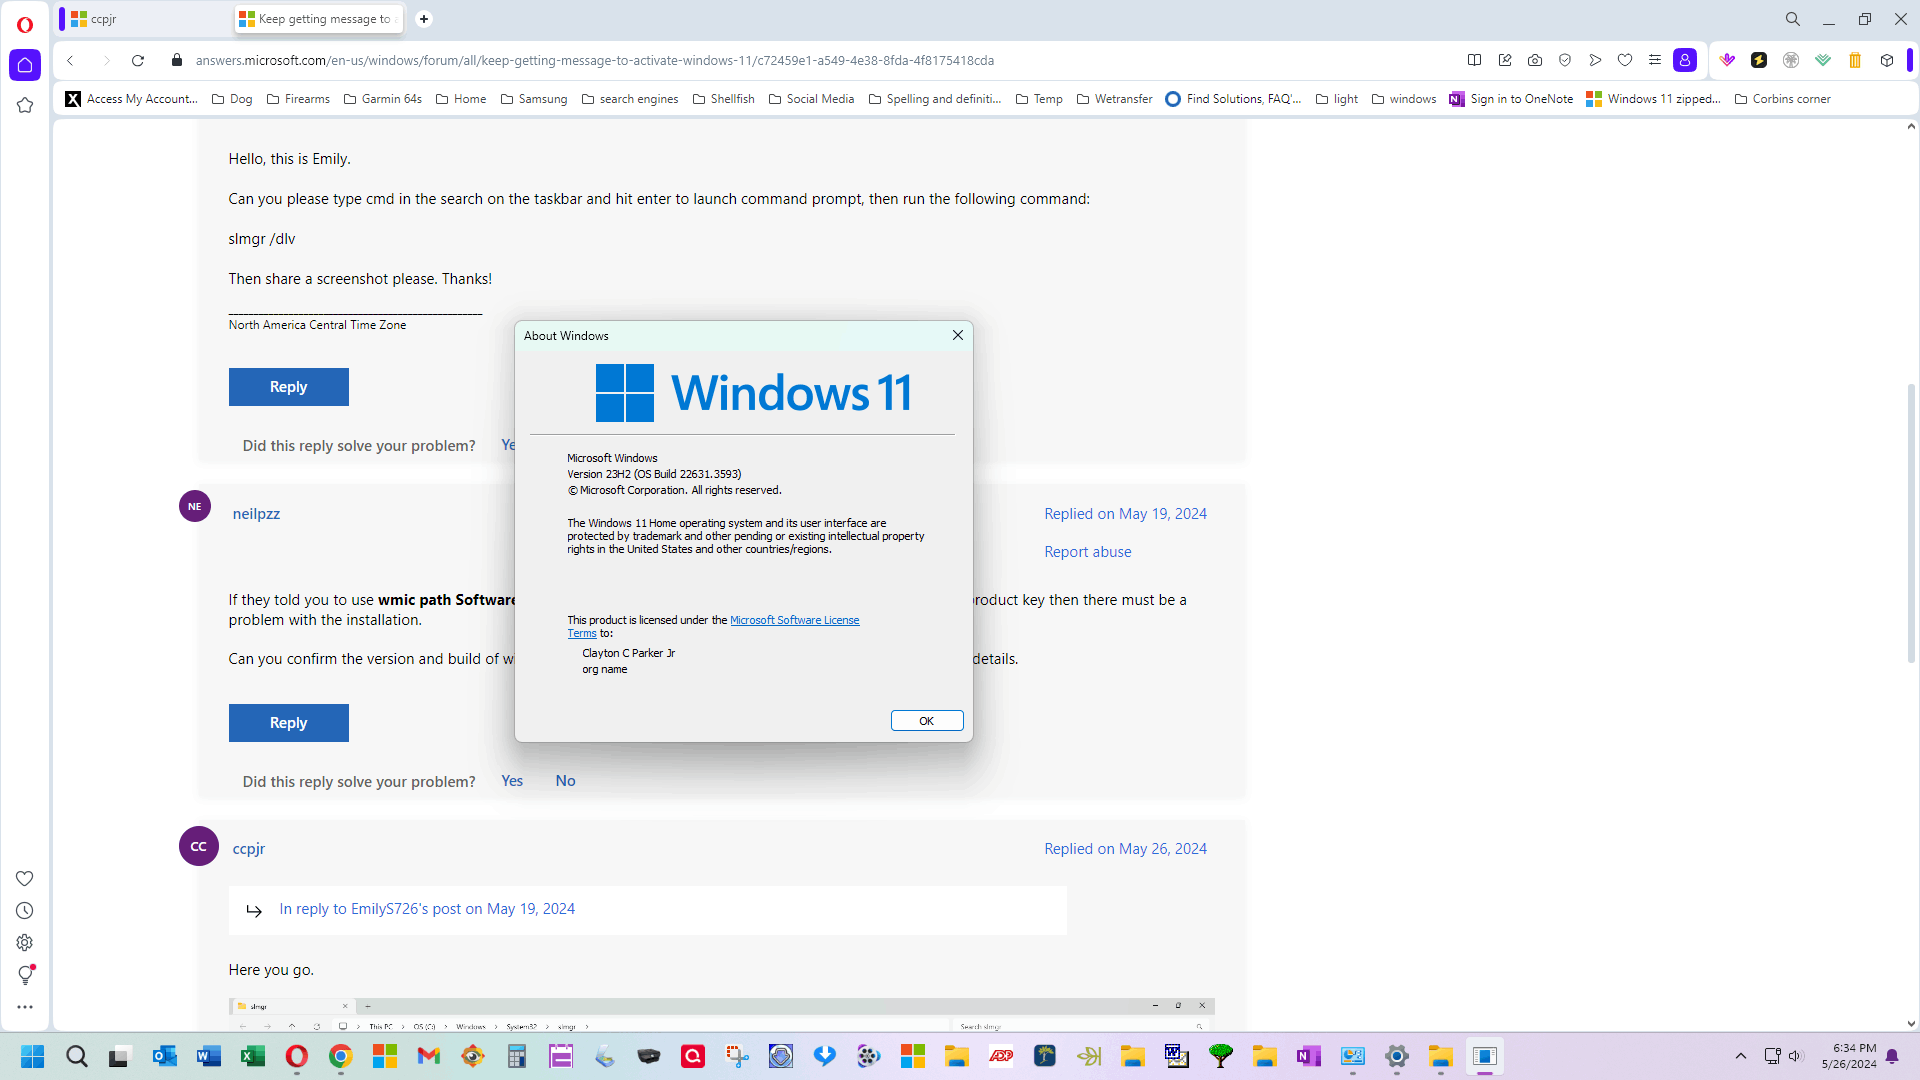Open the Easy Setup lines icon
The width and height of the screenshot is (1920, 1080).
[x=1655, y=60]
